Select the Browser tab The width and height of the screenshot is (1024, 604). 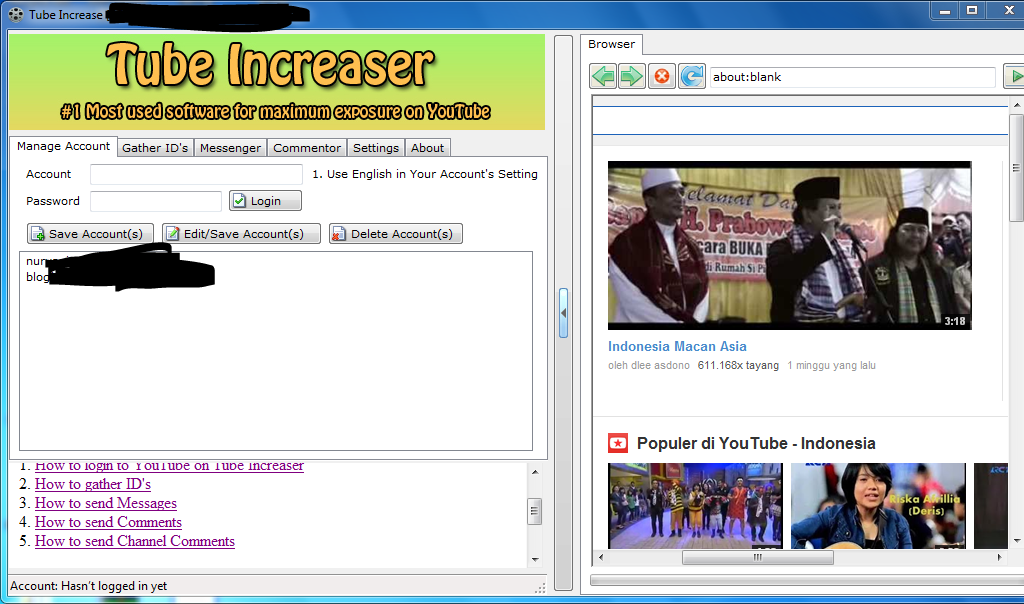[x=611, y=44]
